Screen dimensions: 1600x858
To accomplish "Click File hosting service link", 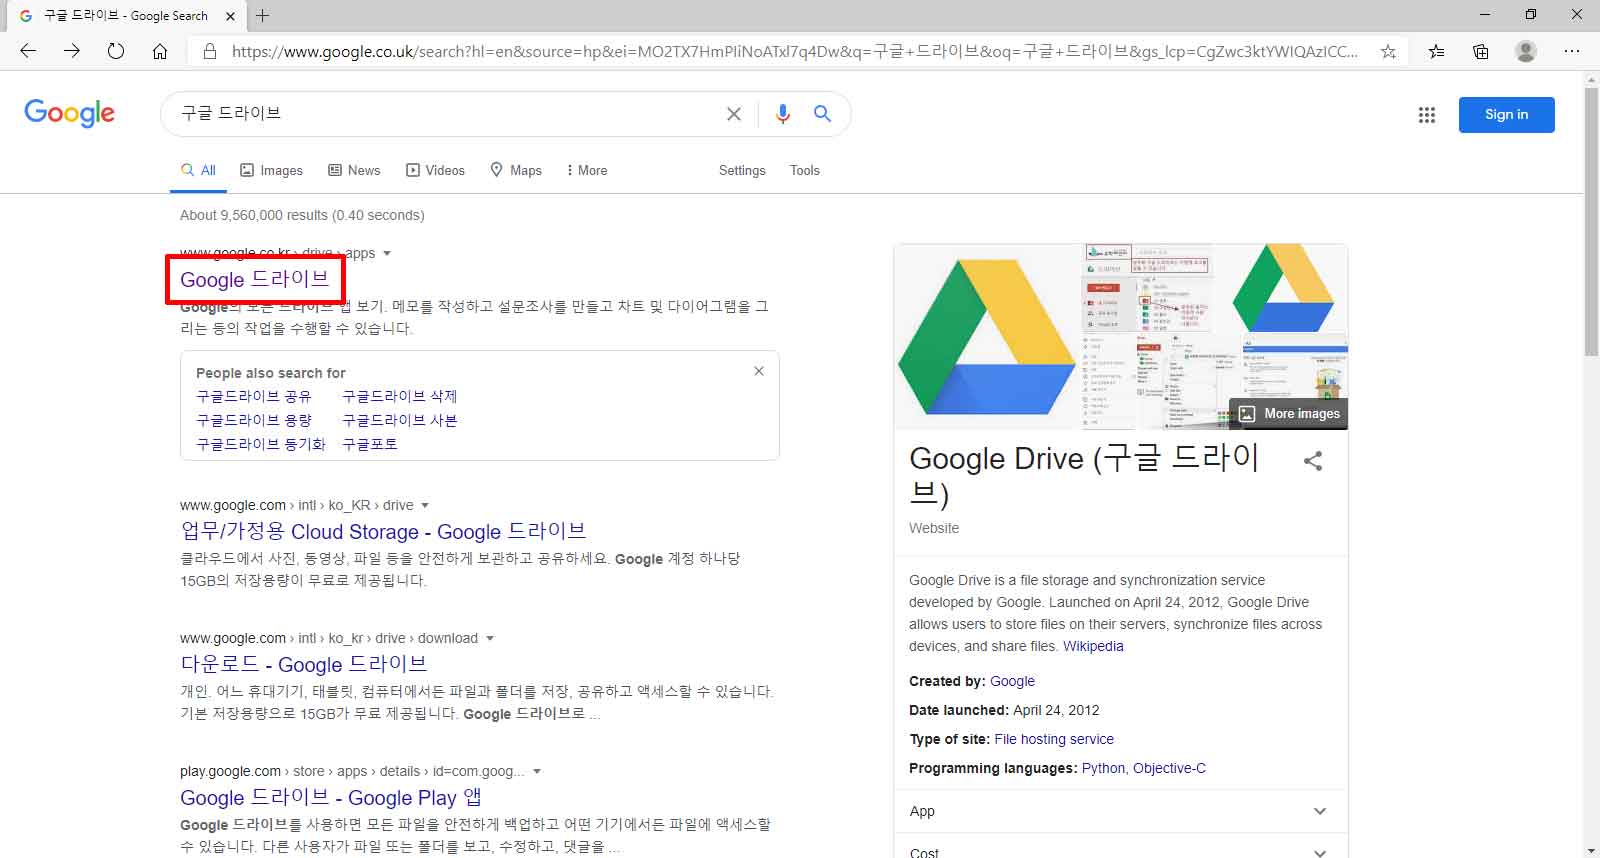I will coord(1054,739).
